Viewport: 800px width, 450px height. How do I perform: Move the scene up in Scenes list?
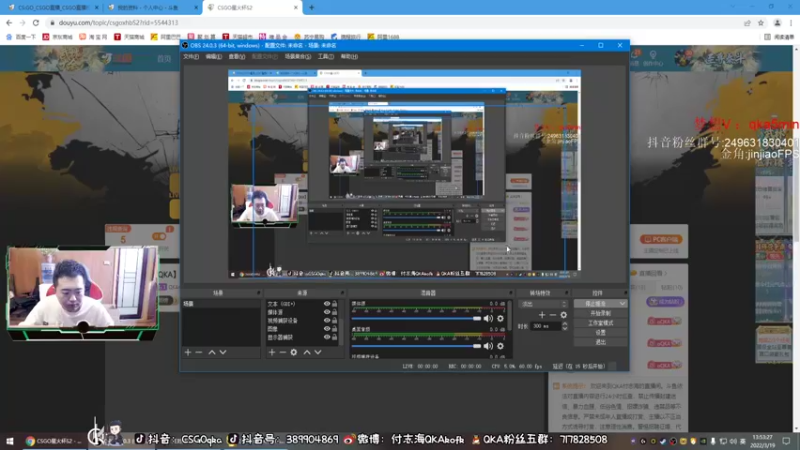[x=212, y=352]
